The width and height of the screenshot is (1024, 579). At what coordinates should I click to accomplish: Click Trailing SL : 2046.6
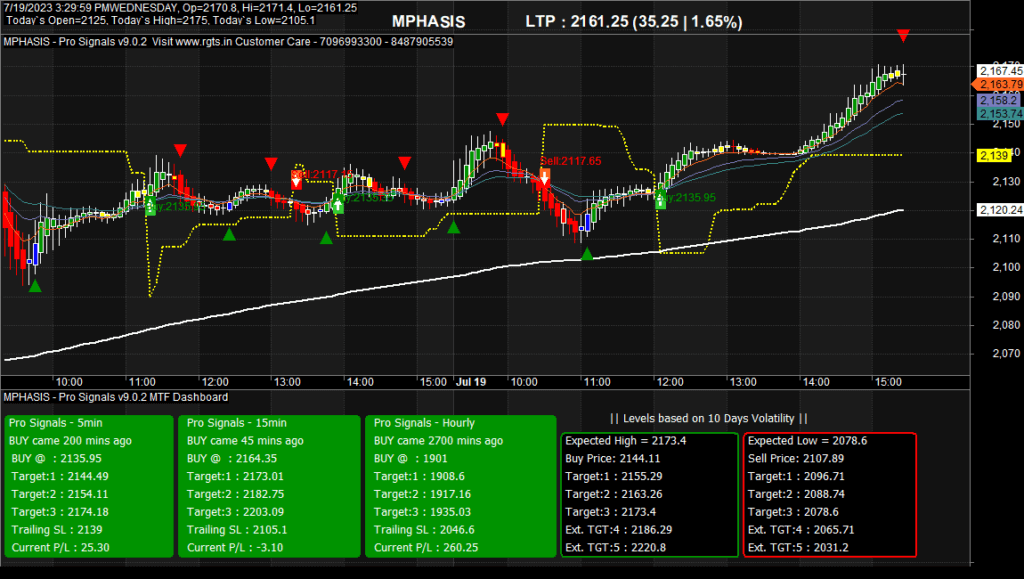coord(424,529)
